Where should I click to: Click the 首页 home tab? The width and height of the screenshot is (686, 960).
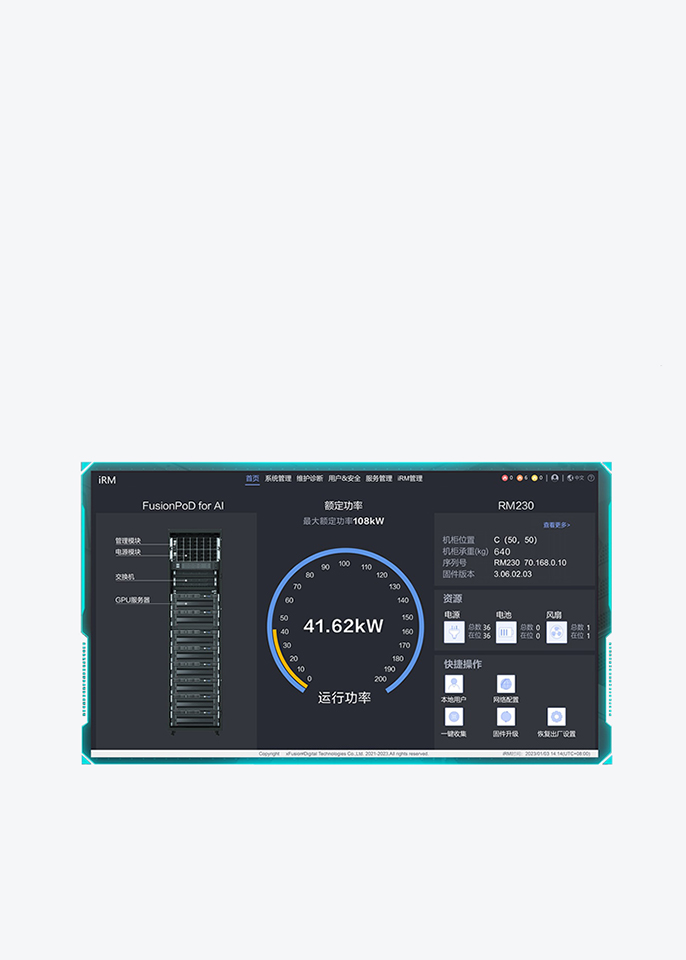coord(252,479)
